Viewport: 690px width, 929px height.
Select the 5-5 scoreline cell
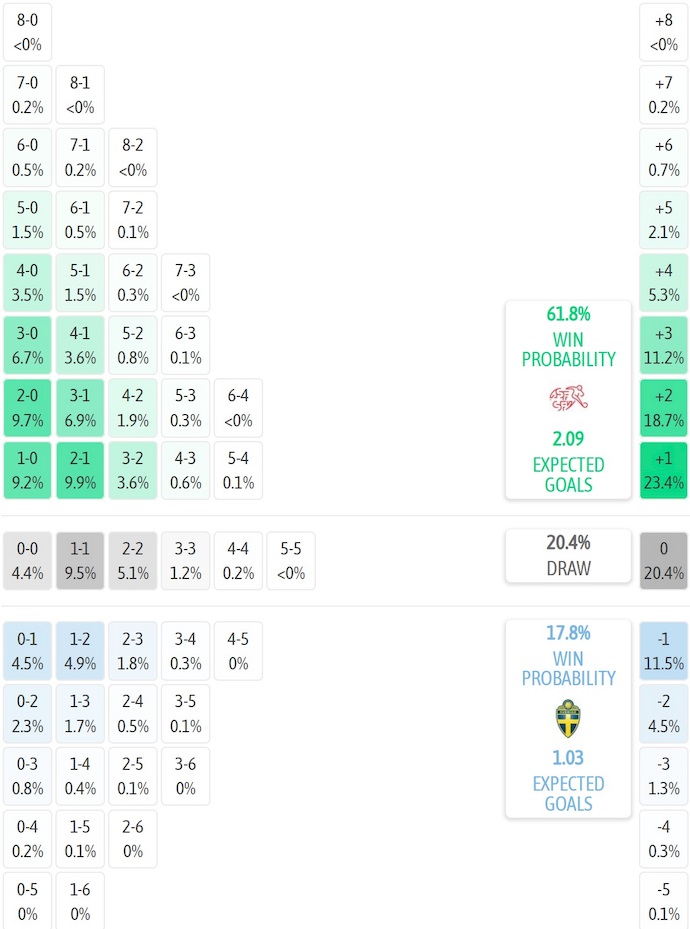290,561
